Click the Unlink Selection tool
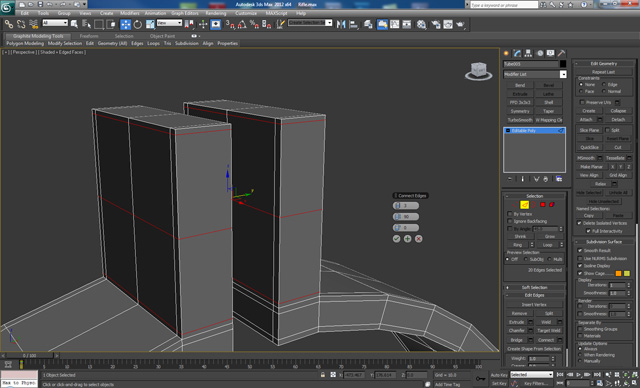The width and height of the screenshot is (640, 388). [x=21, y=24]
